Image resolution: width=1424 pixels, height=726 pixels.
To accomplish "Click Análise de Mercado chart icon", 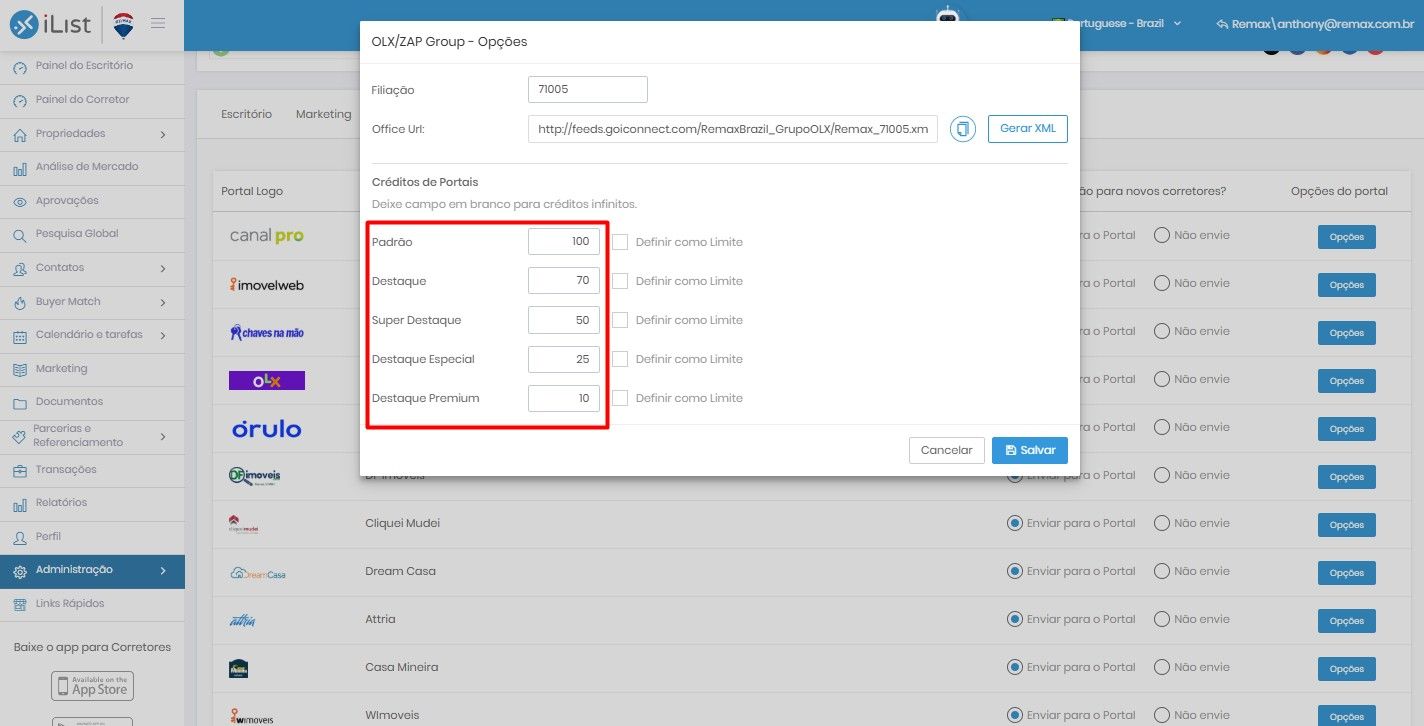I will tap(20, 168).
